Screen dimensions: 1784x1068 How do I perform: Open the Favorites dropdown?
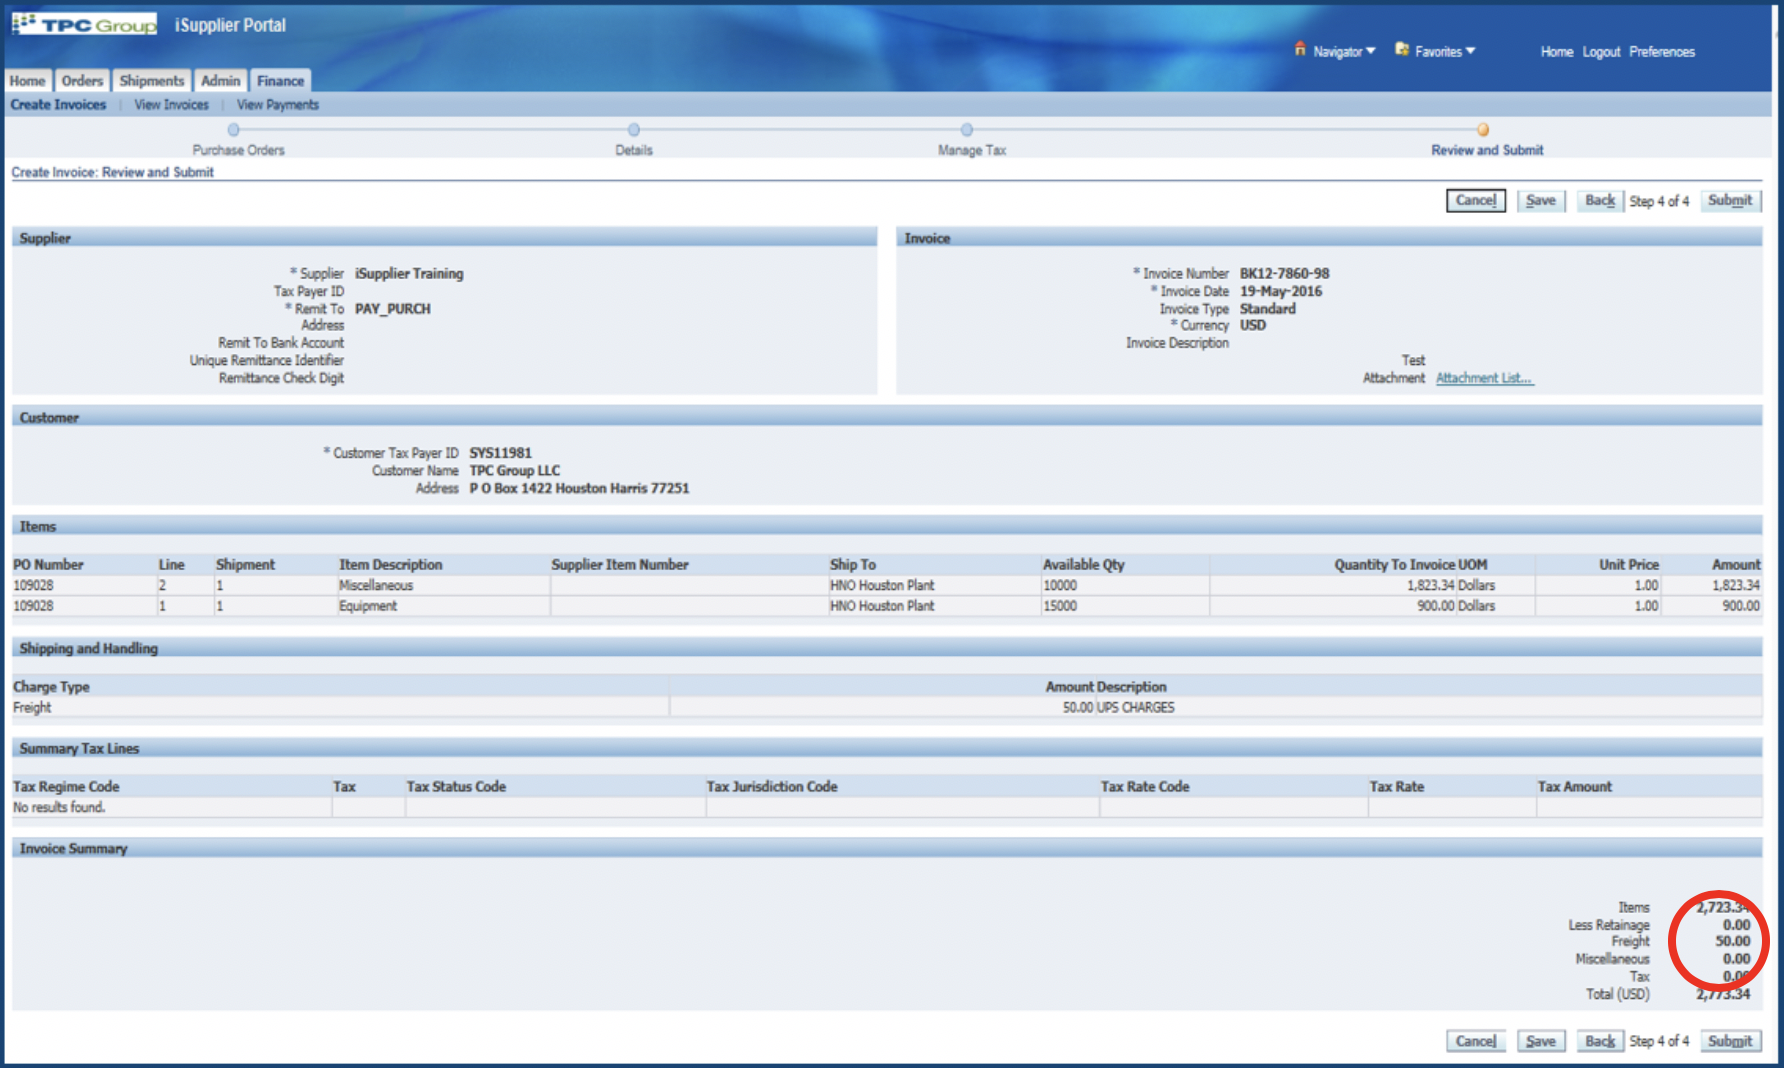[1445, 51]
